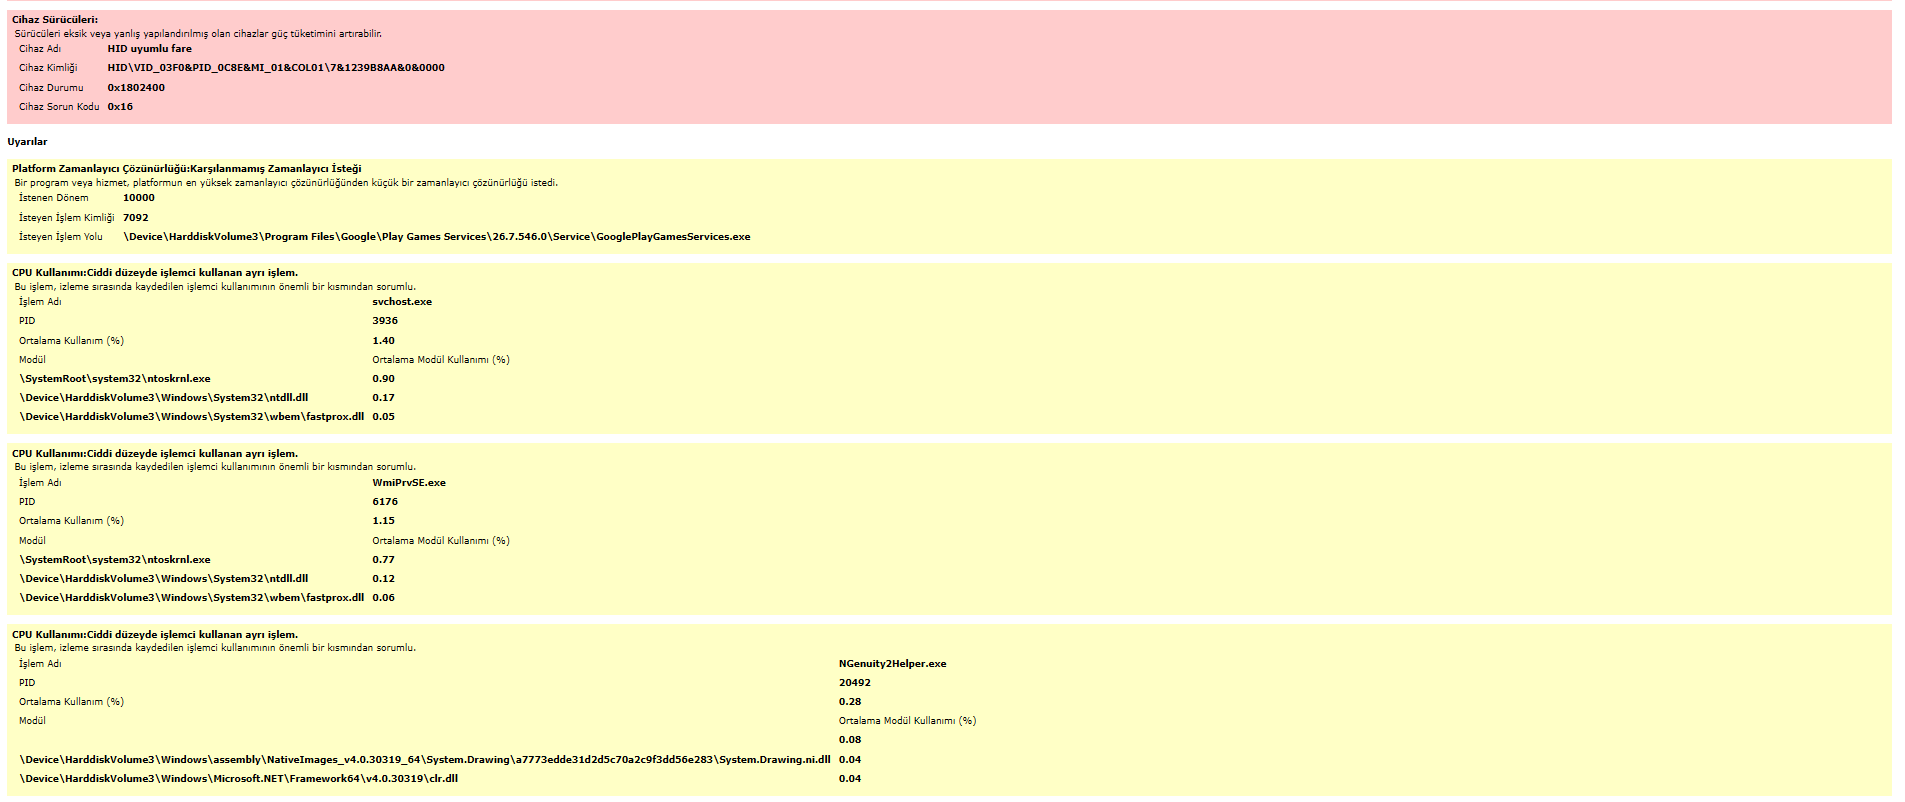Click the device problem code 0x16

tap(120, 106)
